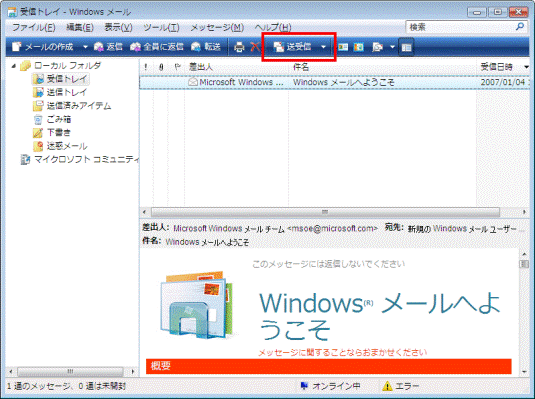Click the オンライン中 status indicator
535x399 pixels.
[330, 386]
